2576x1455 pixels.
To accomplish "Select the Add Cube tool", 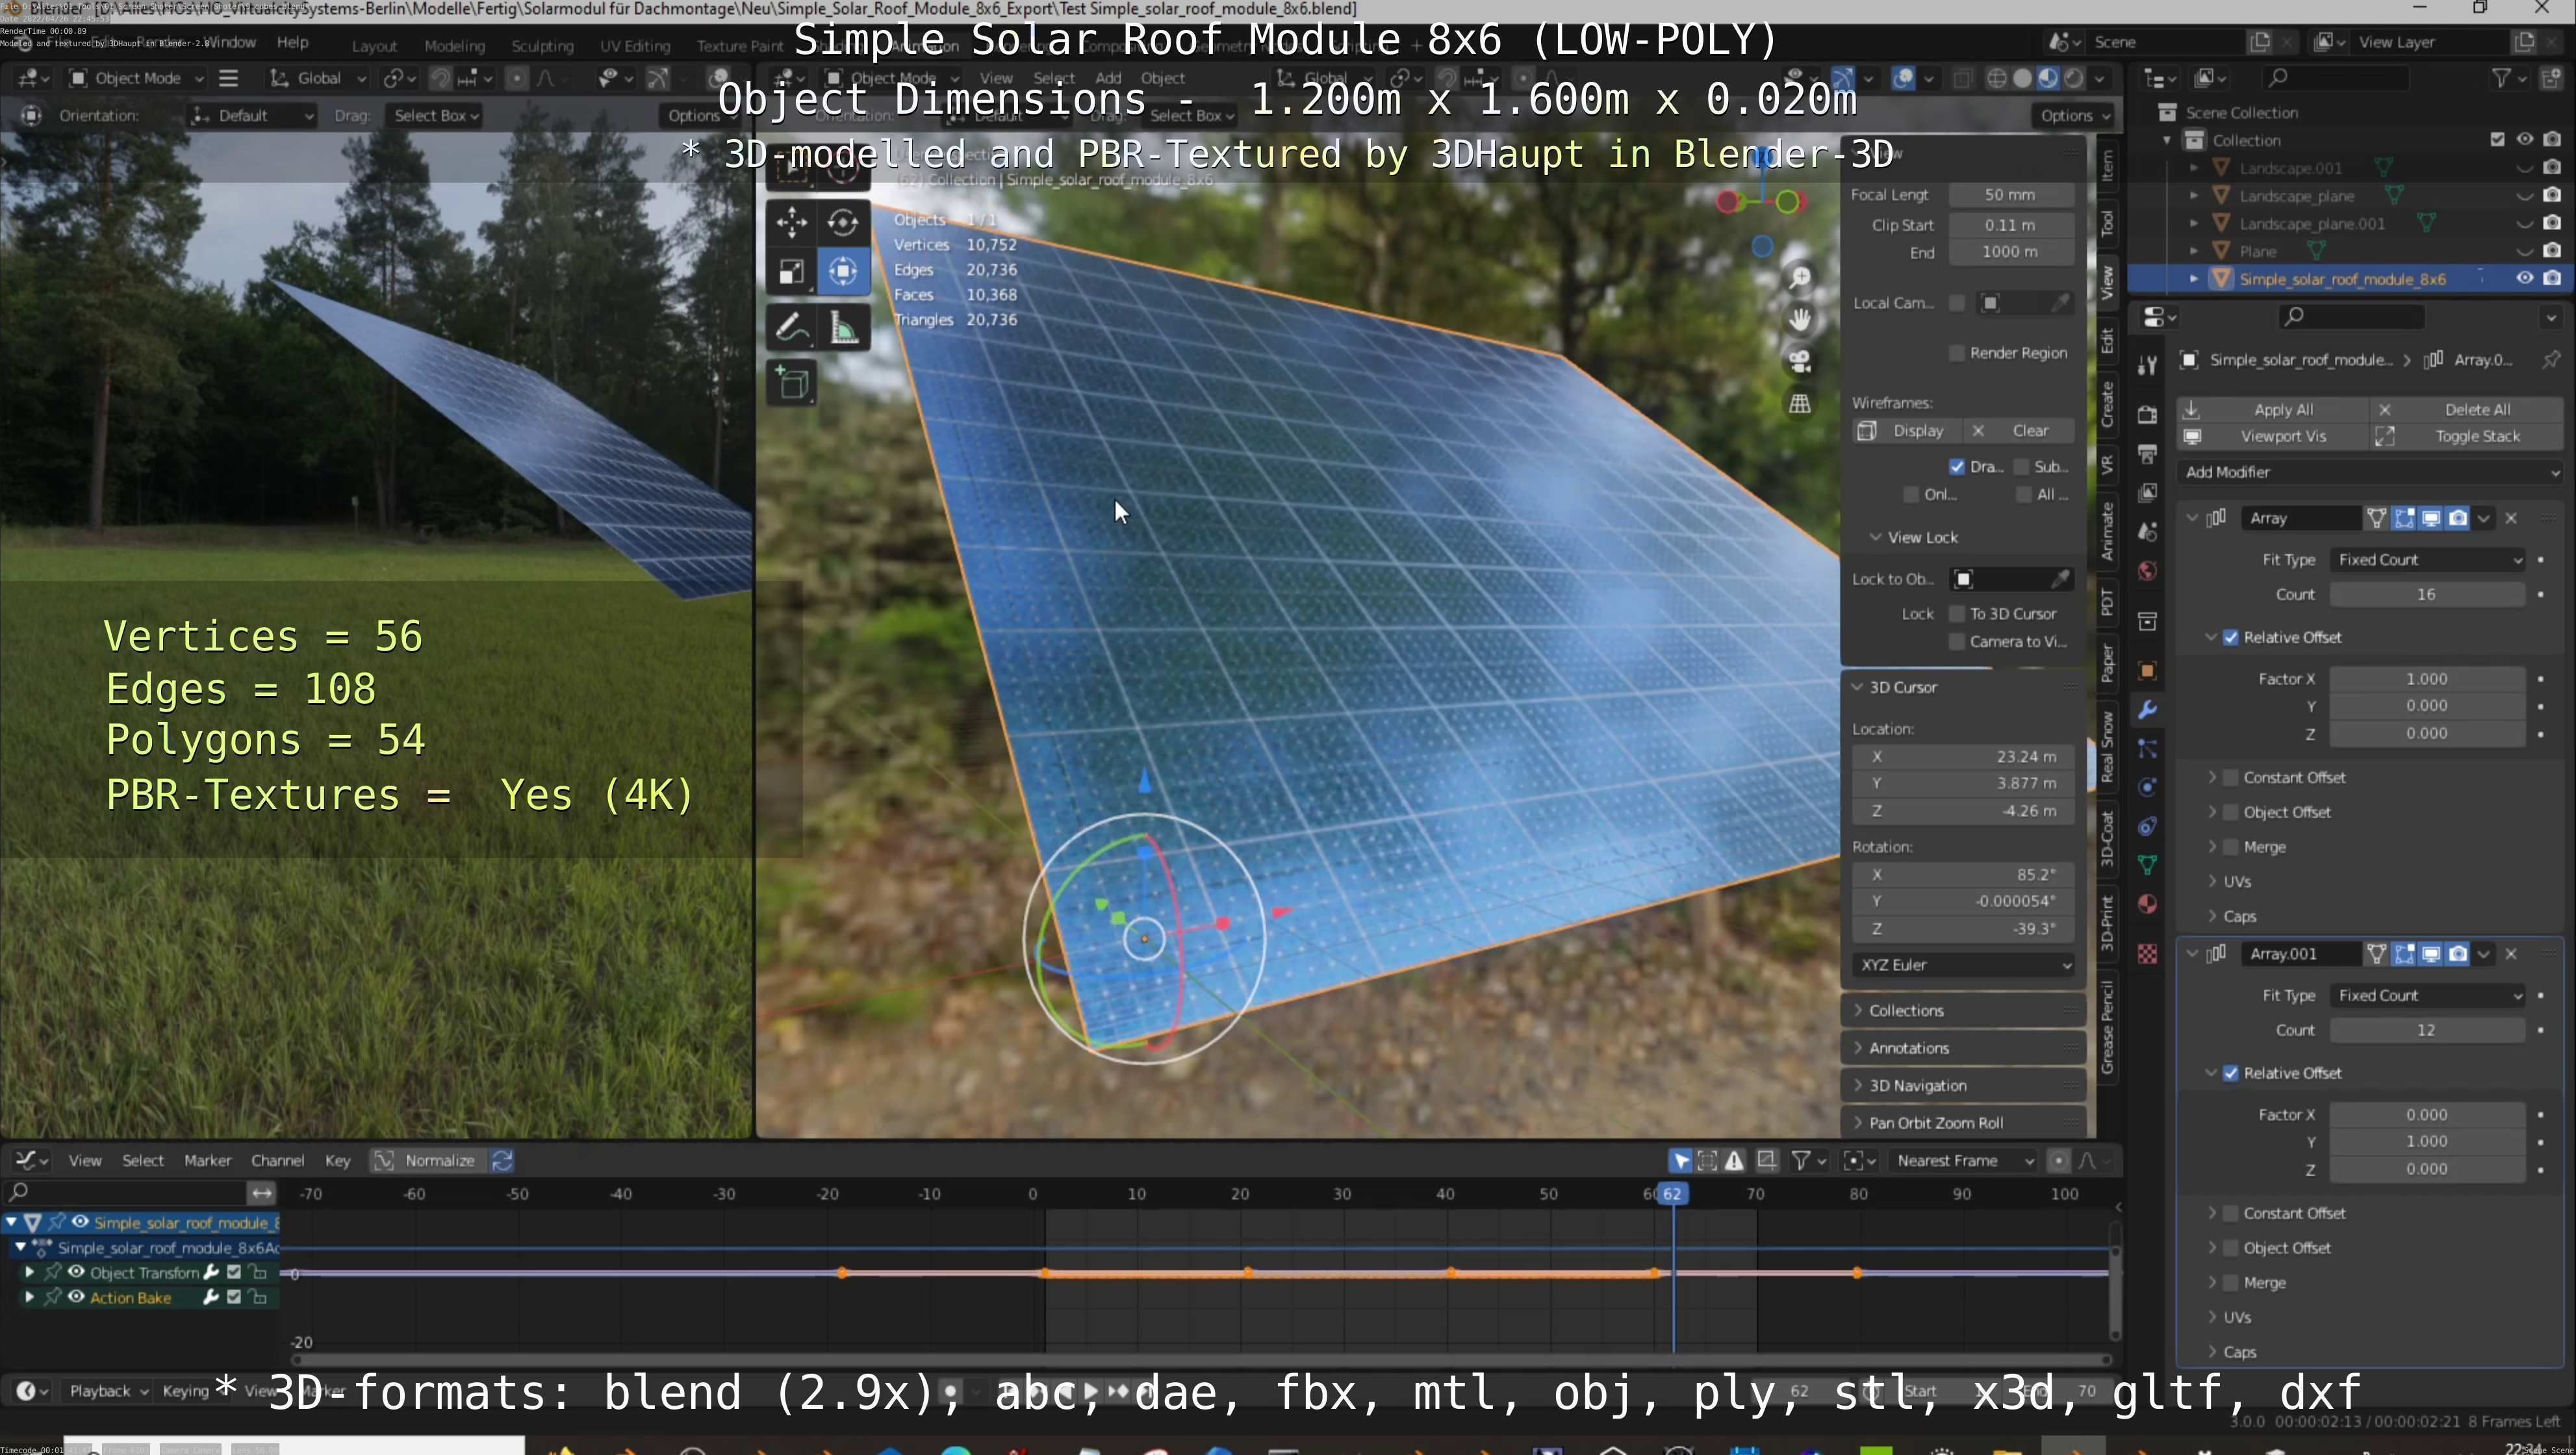I will coord(791,383).
